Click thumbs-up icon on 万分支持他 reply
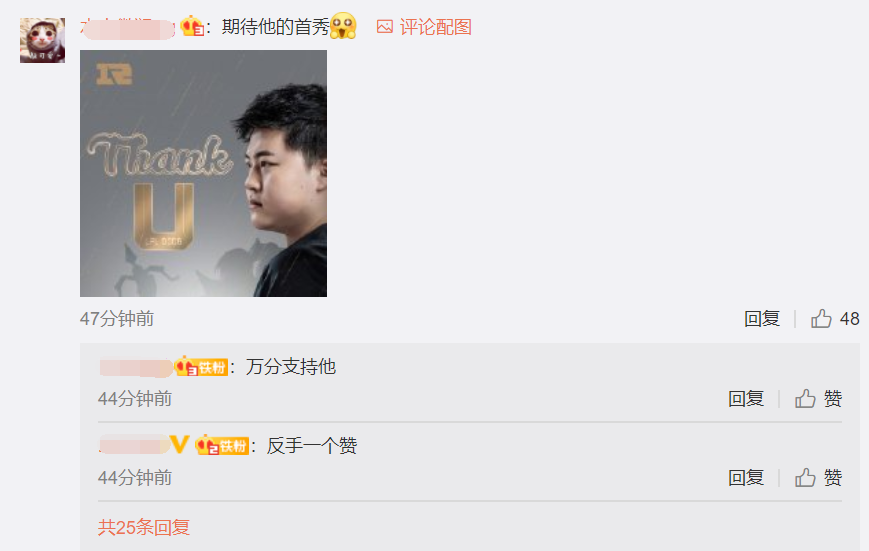 pyautogui.click(x=805, y=399)
